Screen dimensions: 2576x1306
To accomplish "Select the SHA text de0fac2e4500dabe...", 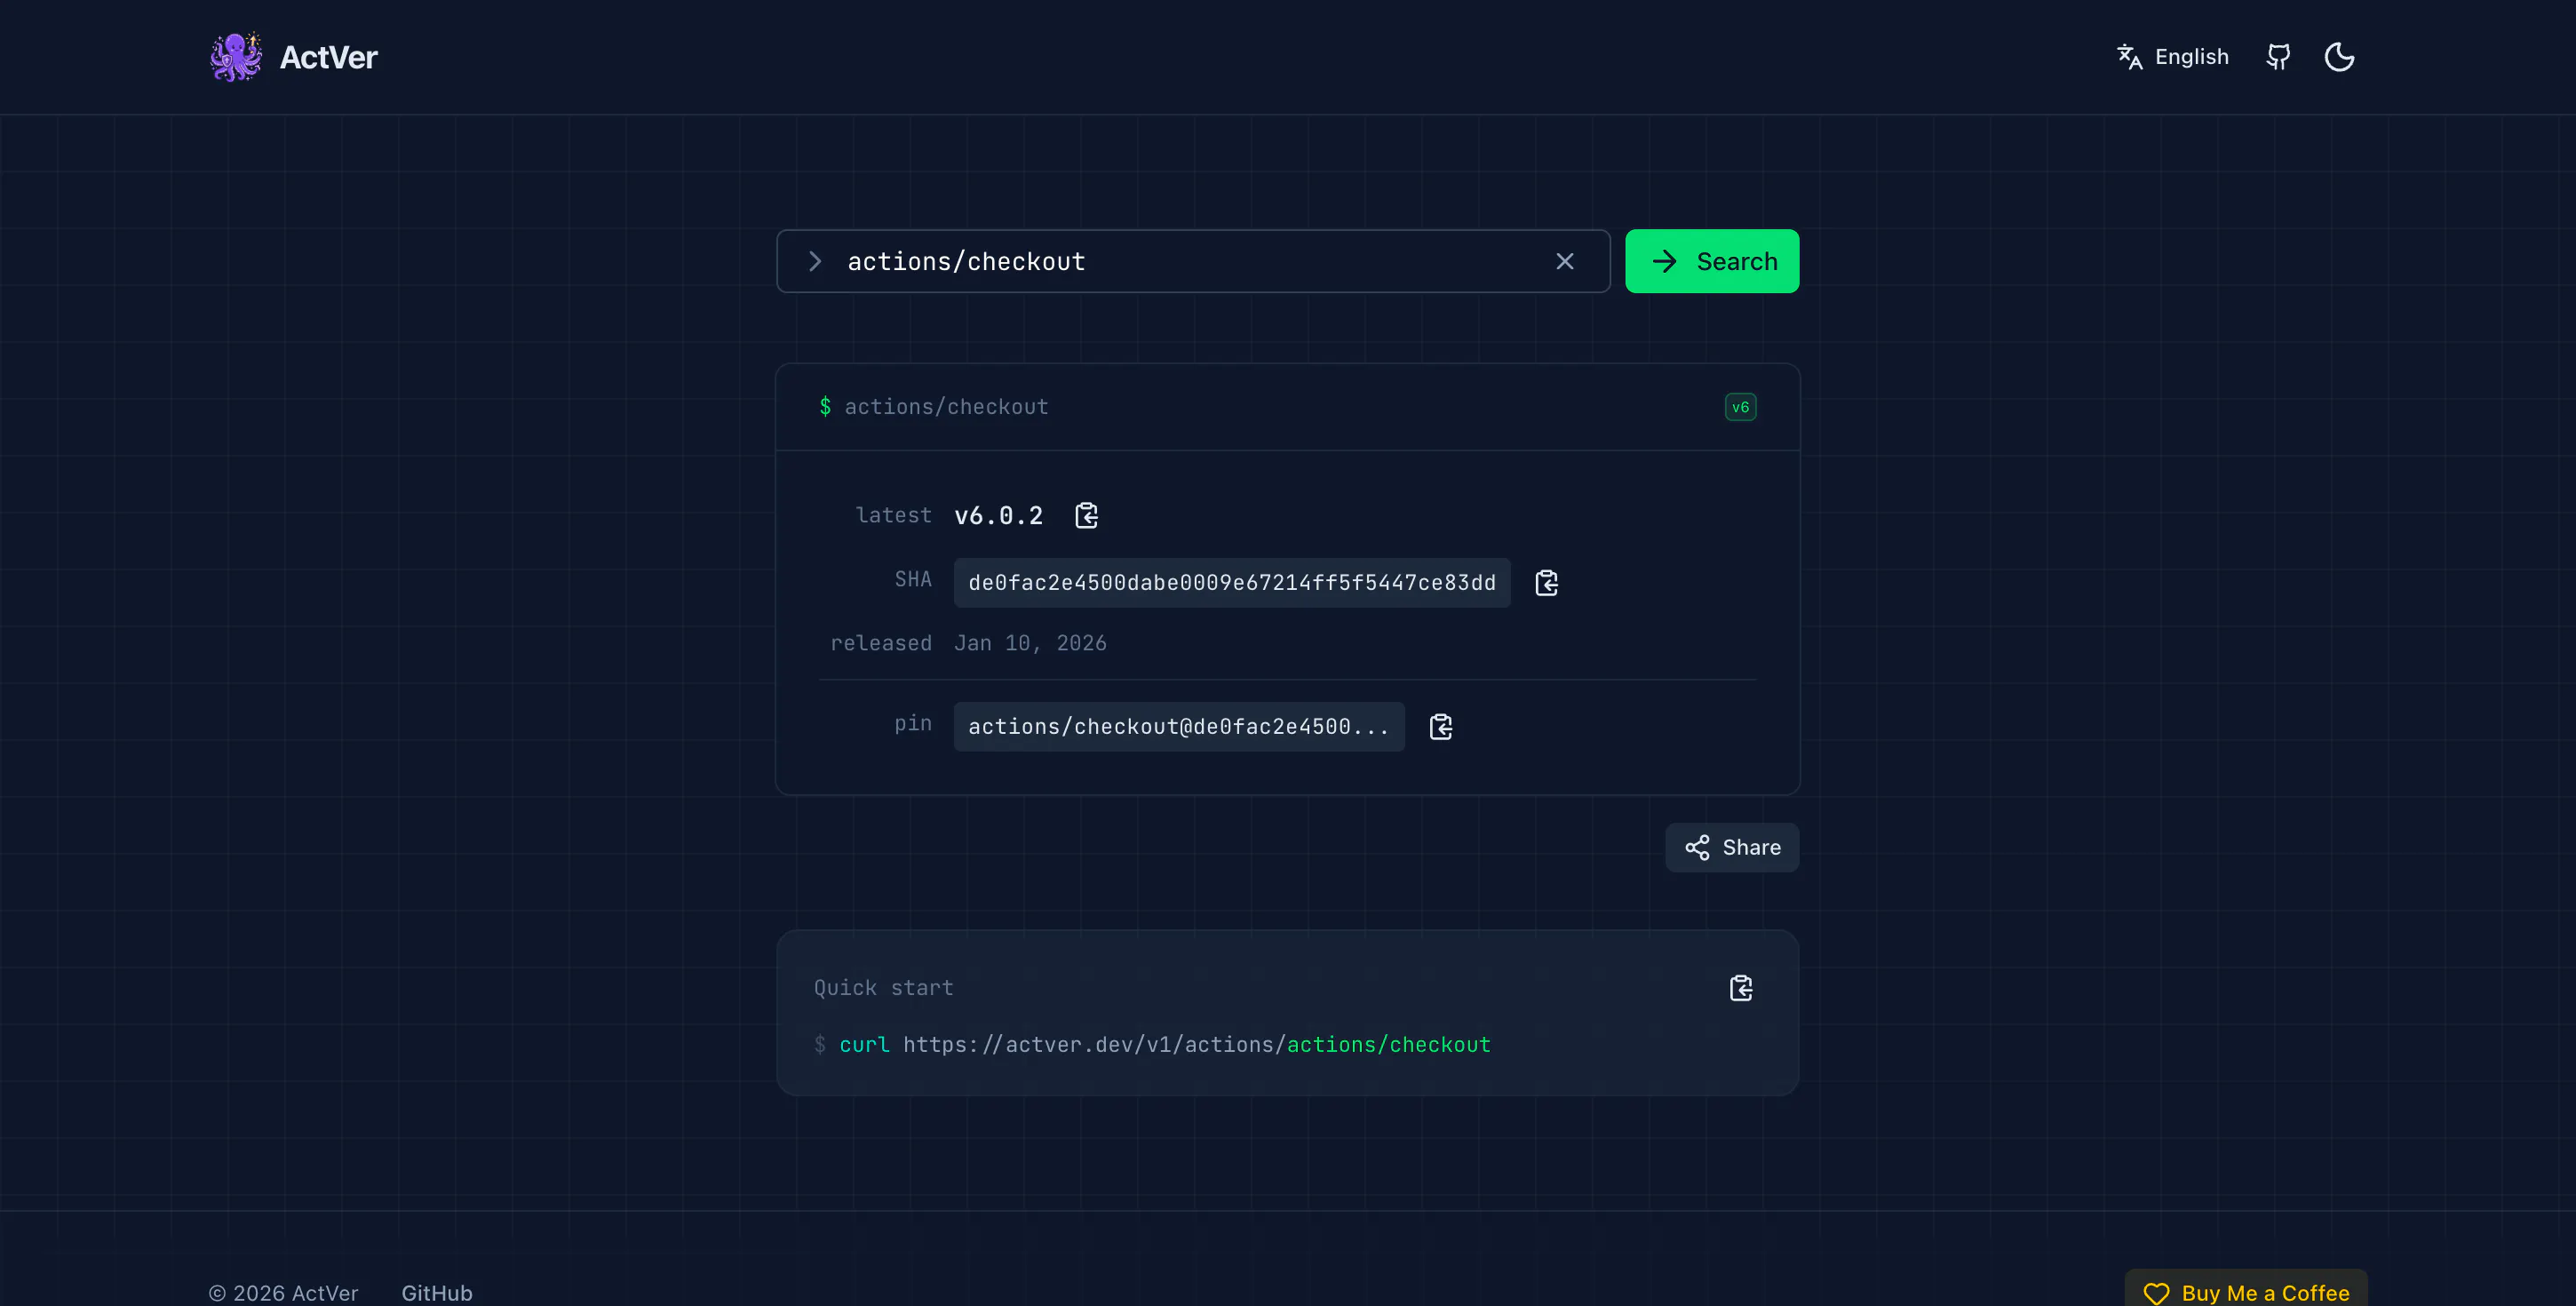I will [x=1232, y=583].
